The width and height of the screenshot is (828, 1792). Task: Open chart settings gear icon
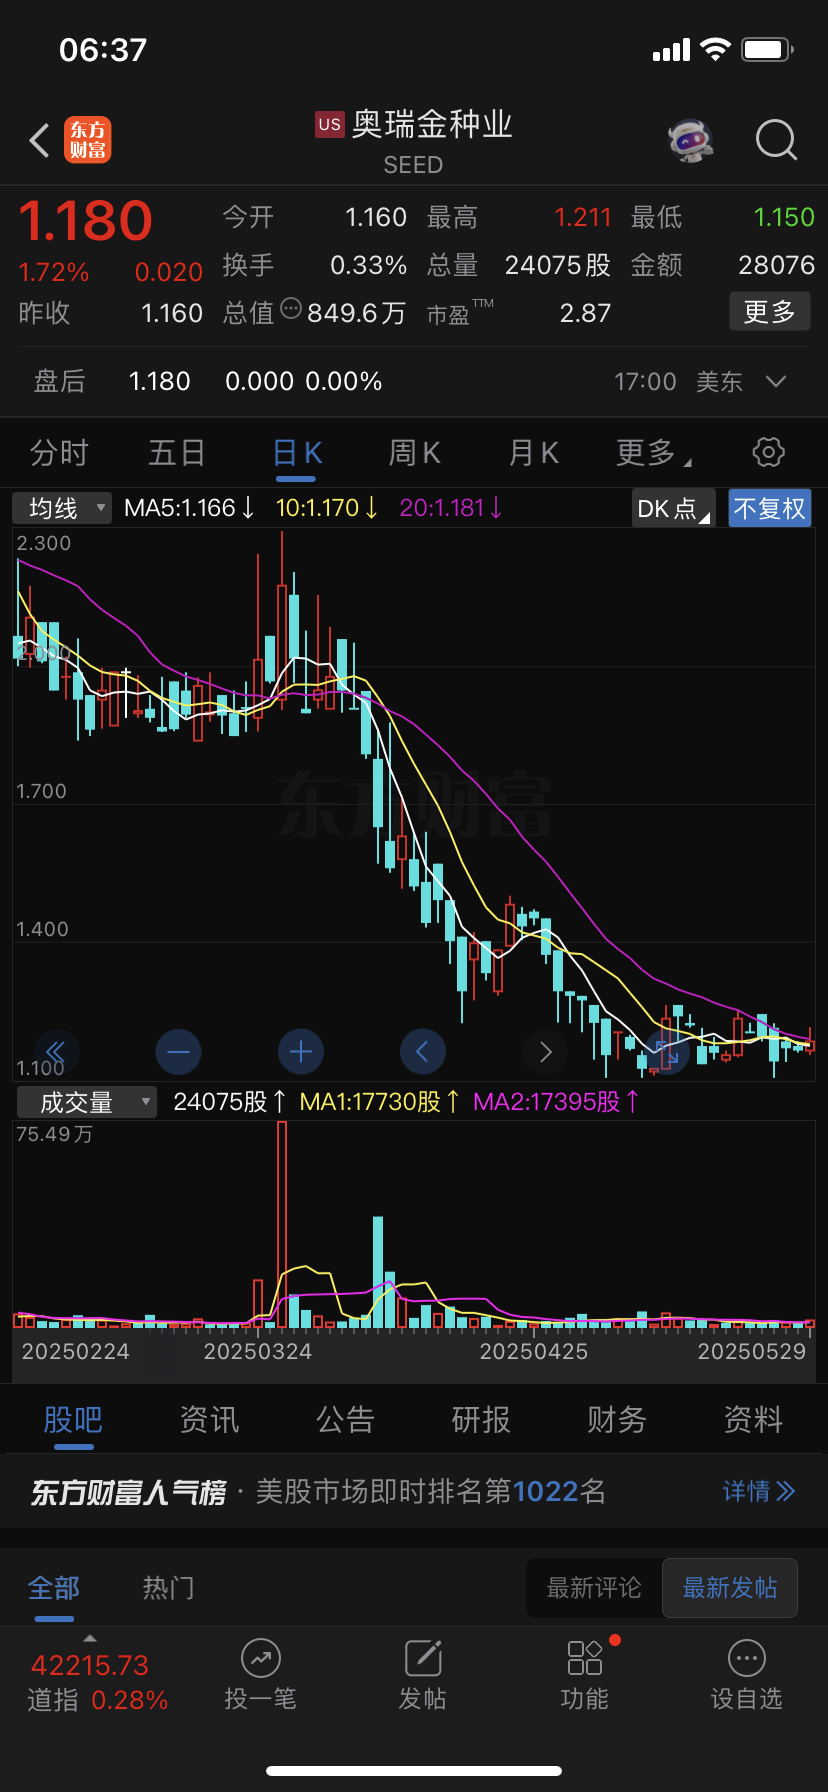[768, 452]
